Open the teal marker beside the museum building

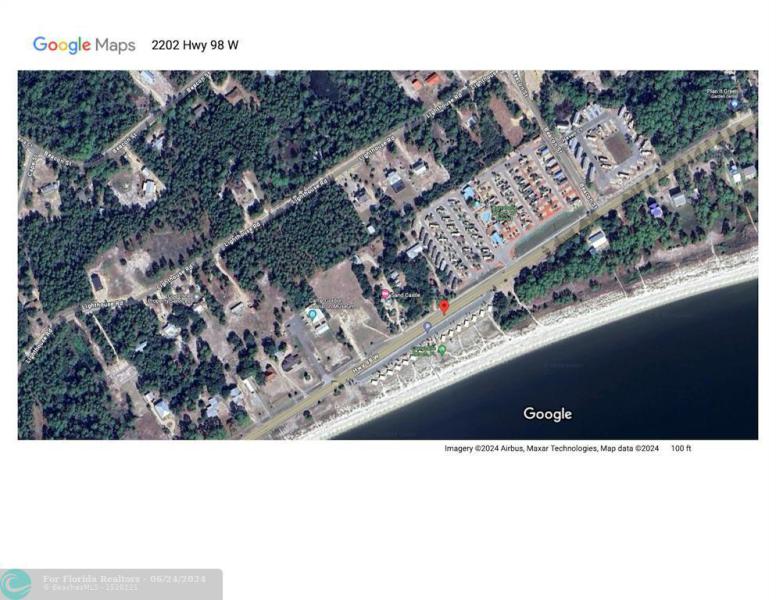(x=313, y=313)
